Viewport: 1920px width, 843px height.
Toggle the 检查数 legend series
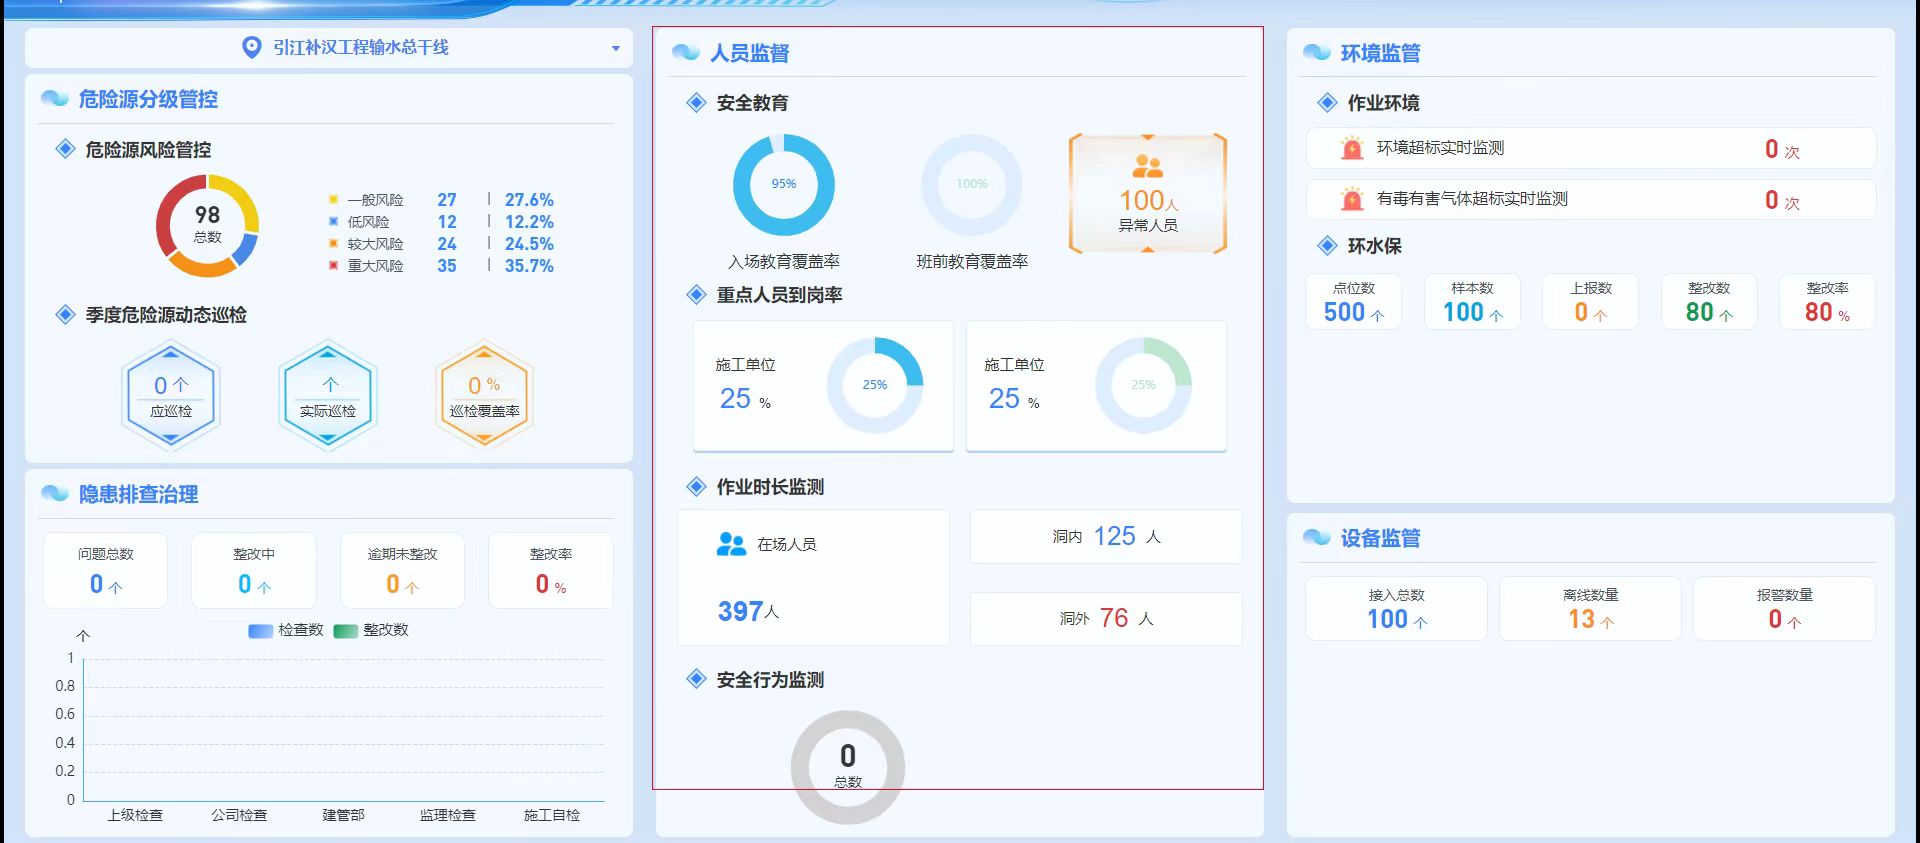[x=286, y=630]
